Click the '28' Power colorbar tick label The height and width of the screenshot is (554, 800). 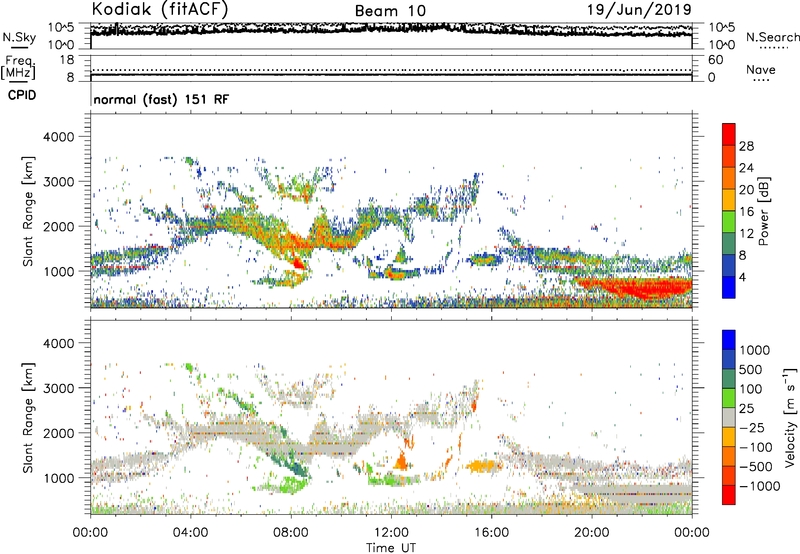click(746, 146)
